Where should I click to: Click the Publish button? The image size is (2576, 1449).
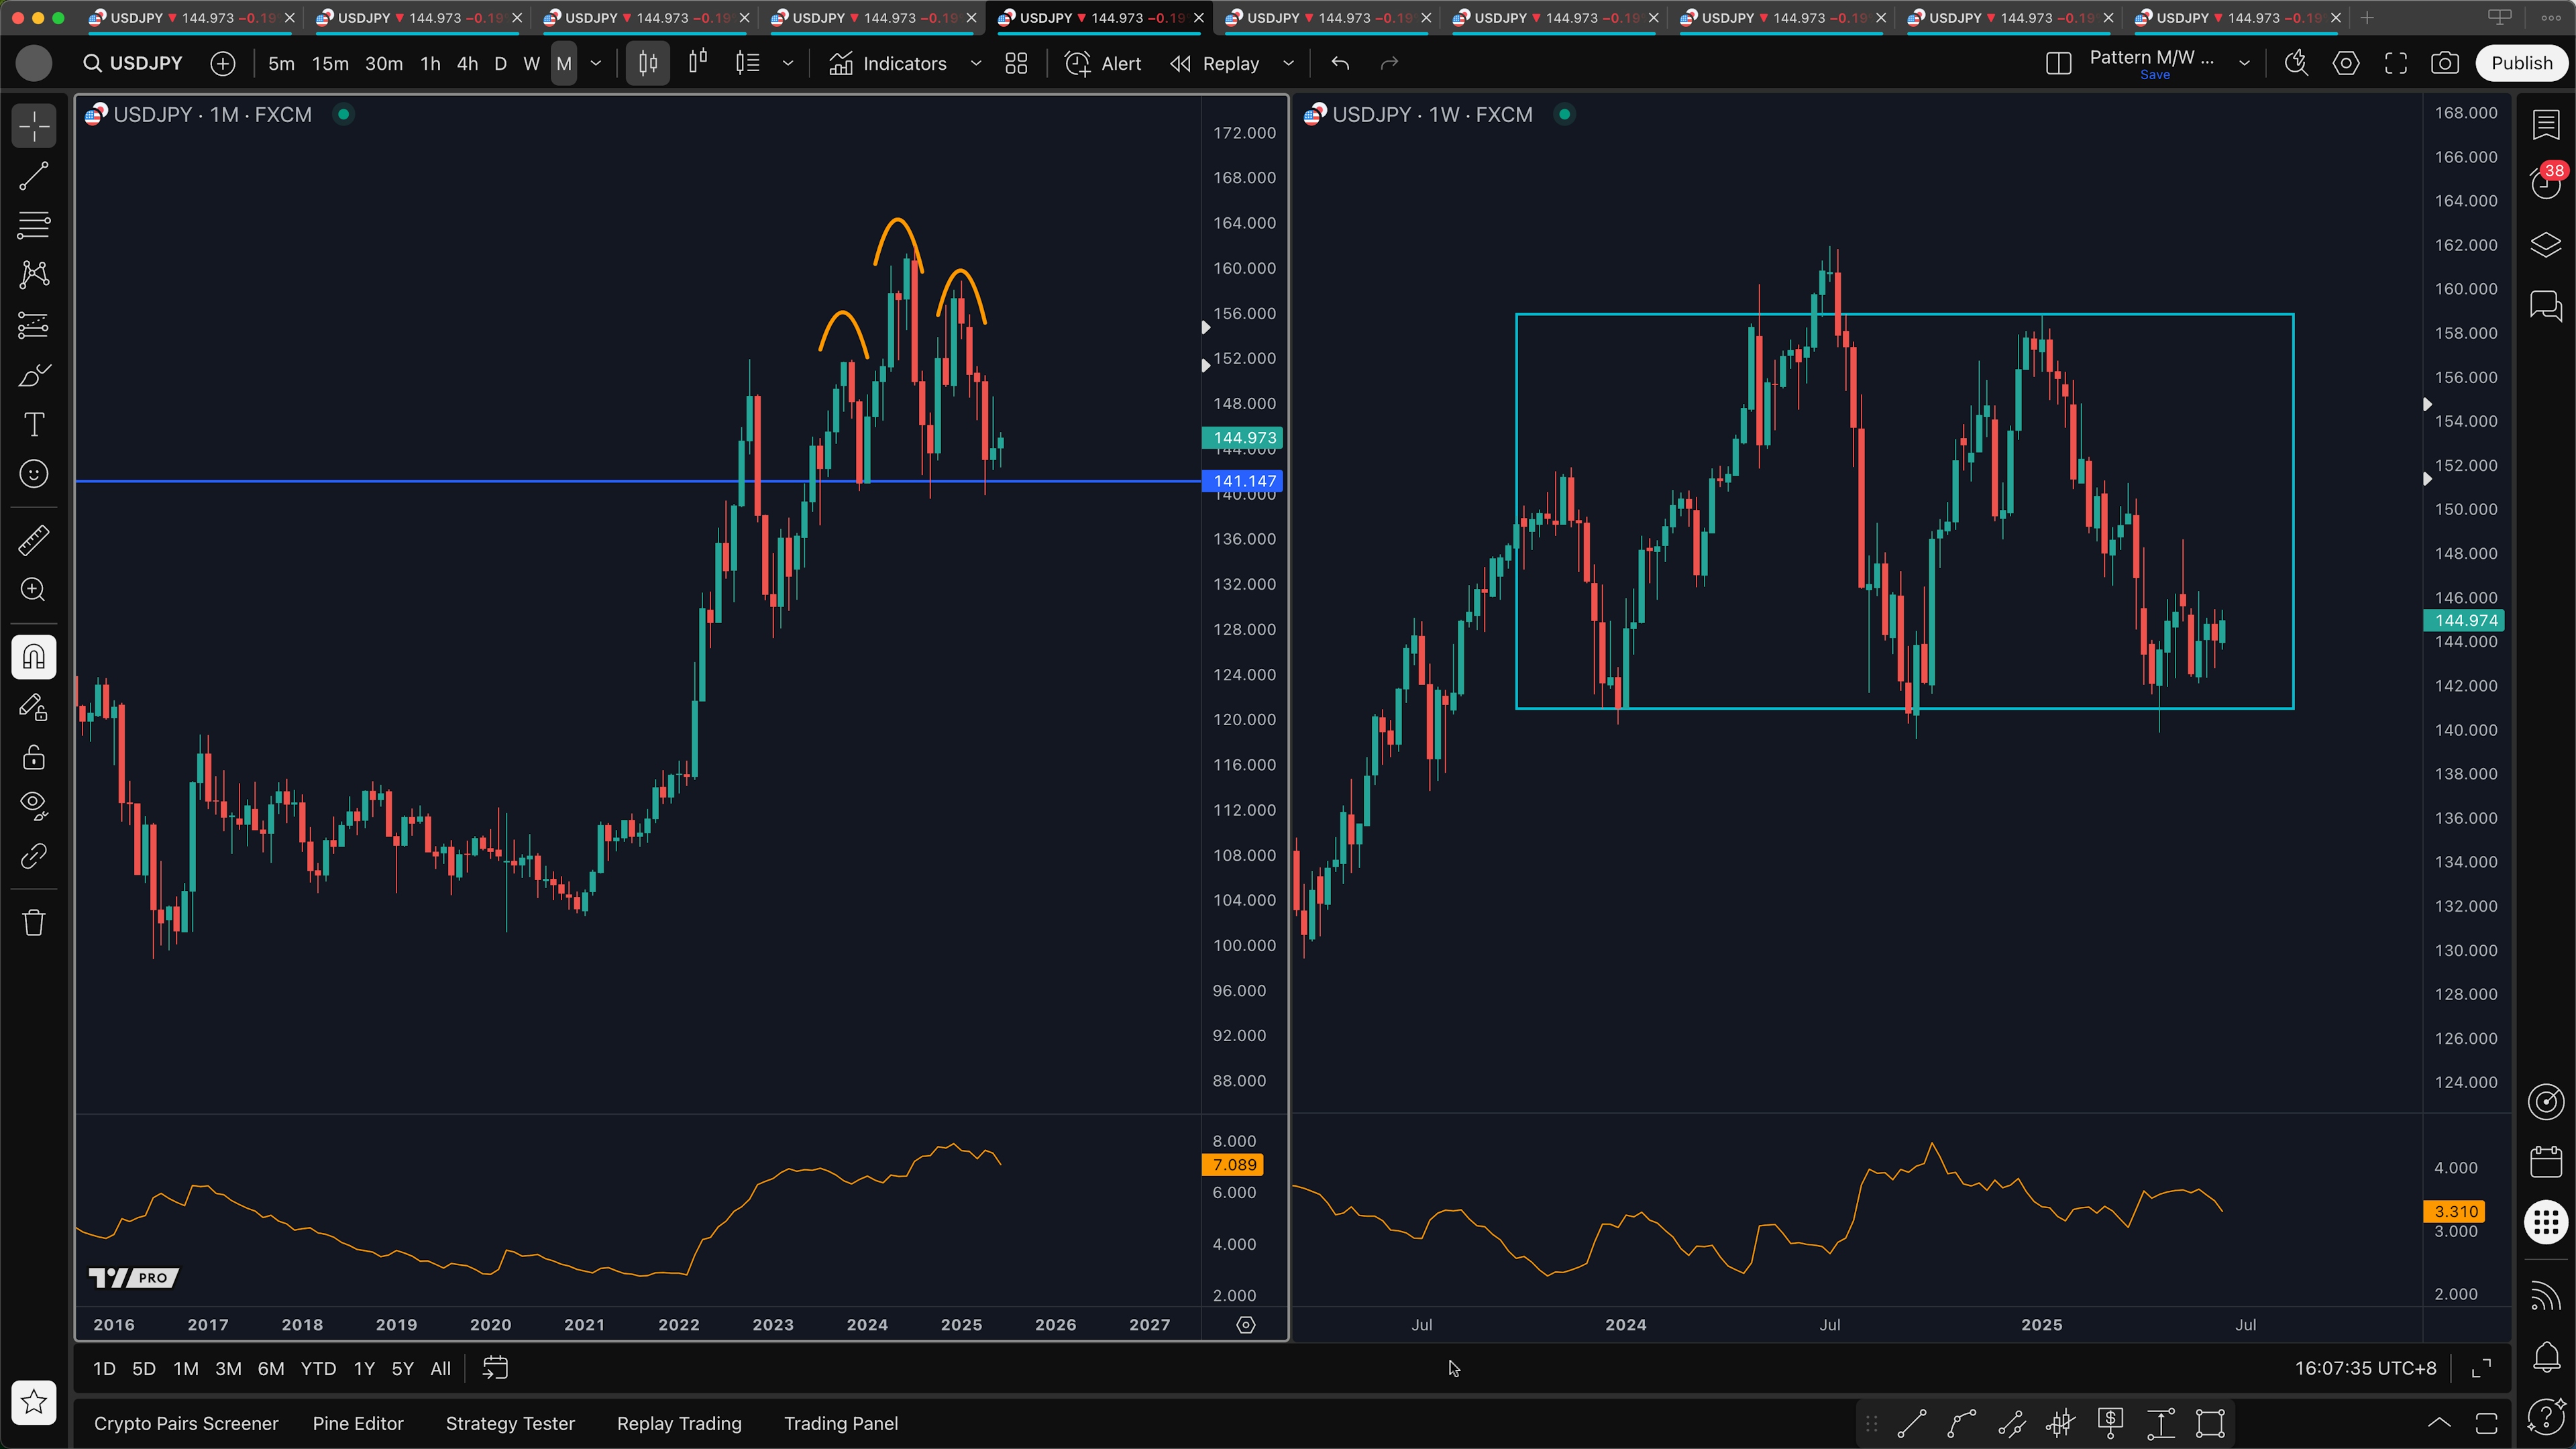[x=2520, y=63]
